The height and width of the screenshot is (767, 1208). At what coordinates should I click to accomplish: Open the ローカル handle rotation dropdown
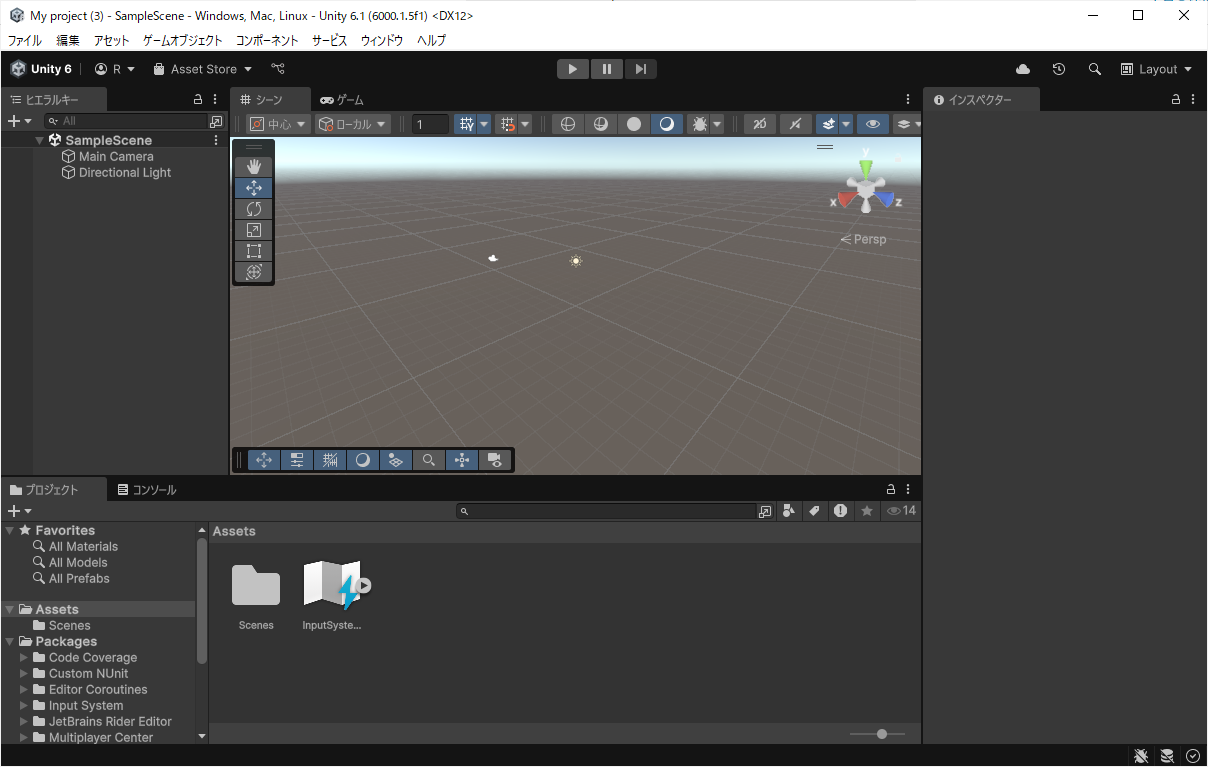click(x=353, y=124)
